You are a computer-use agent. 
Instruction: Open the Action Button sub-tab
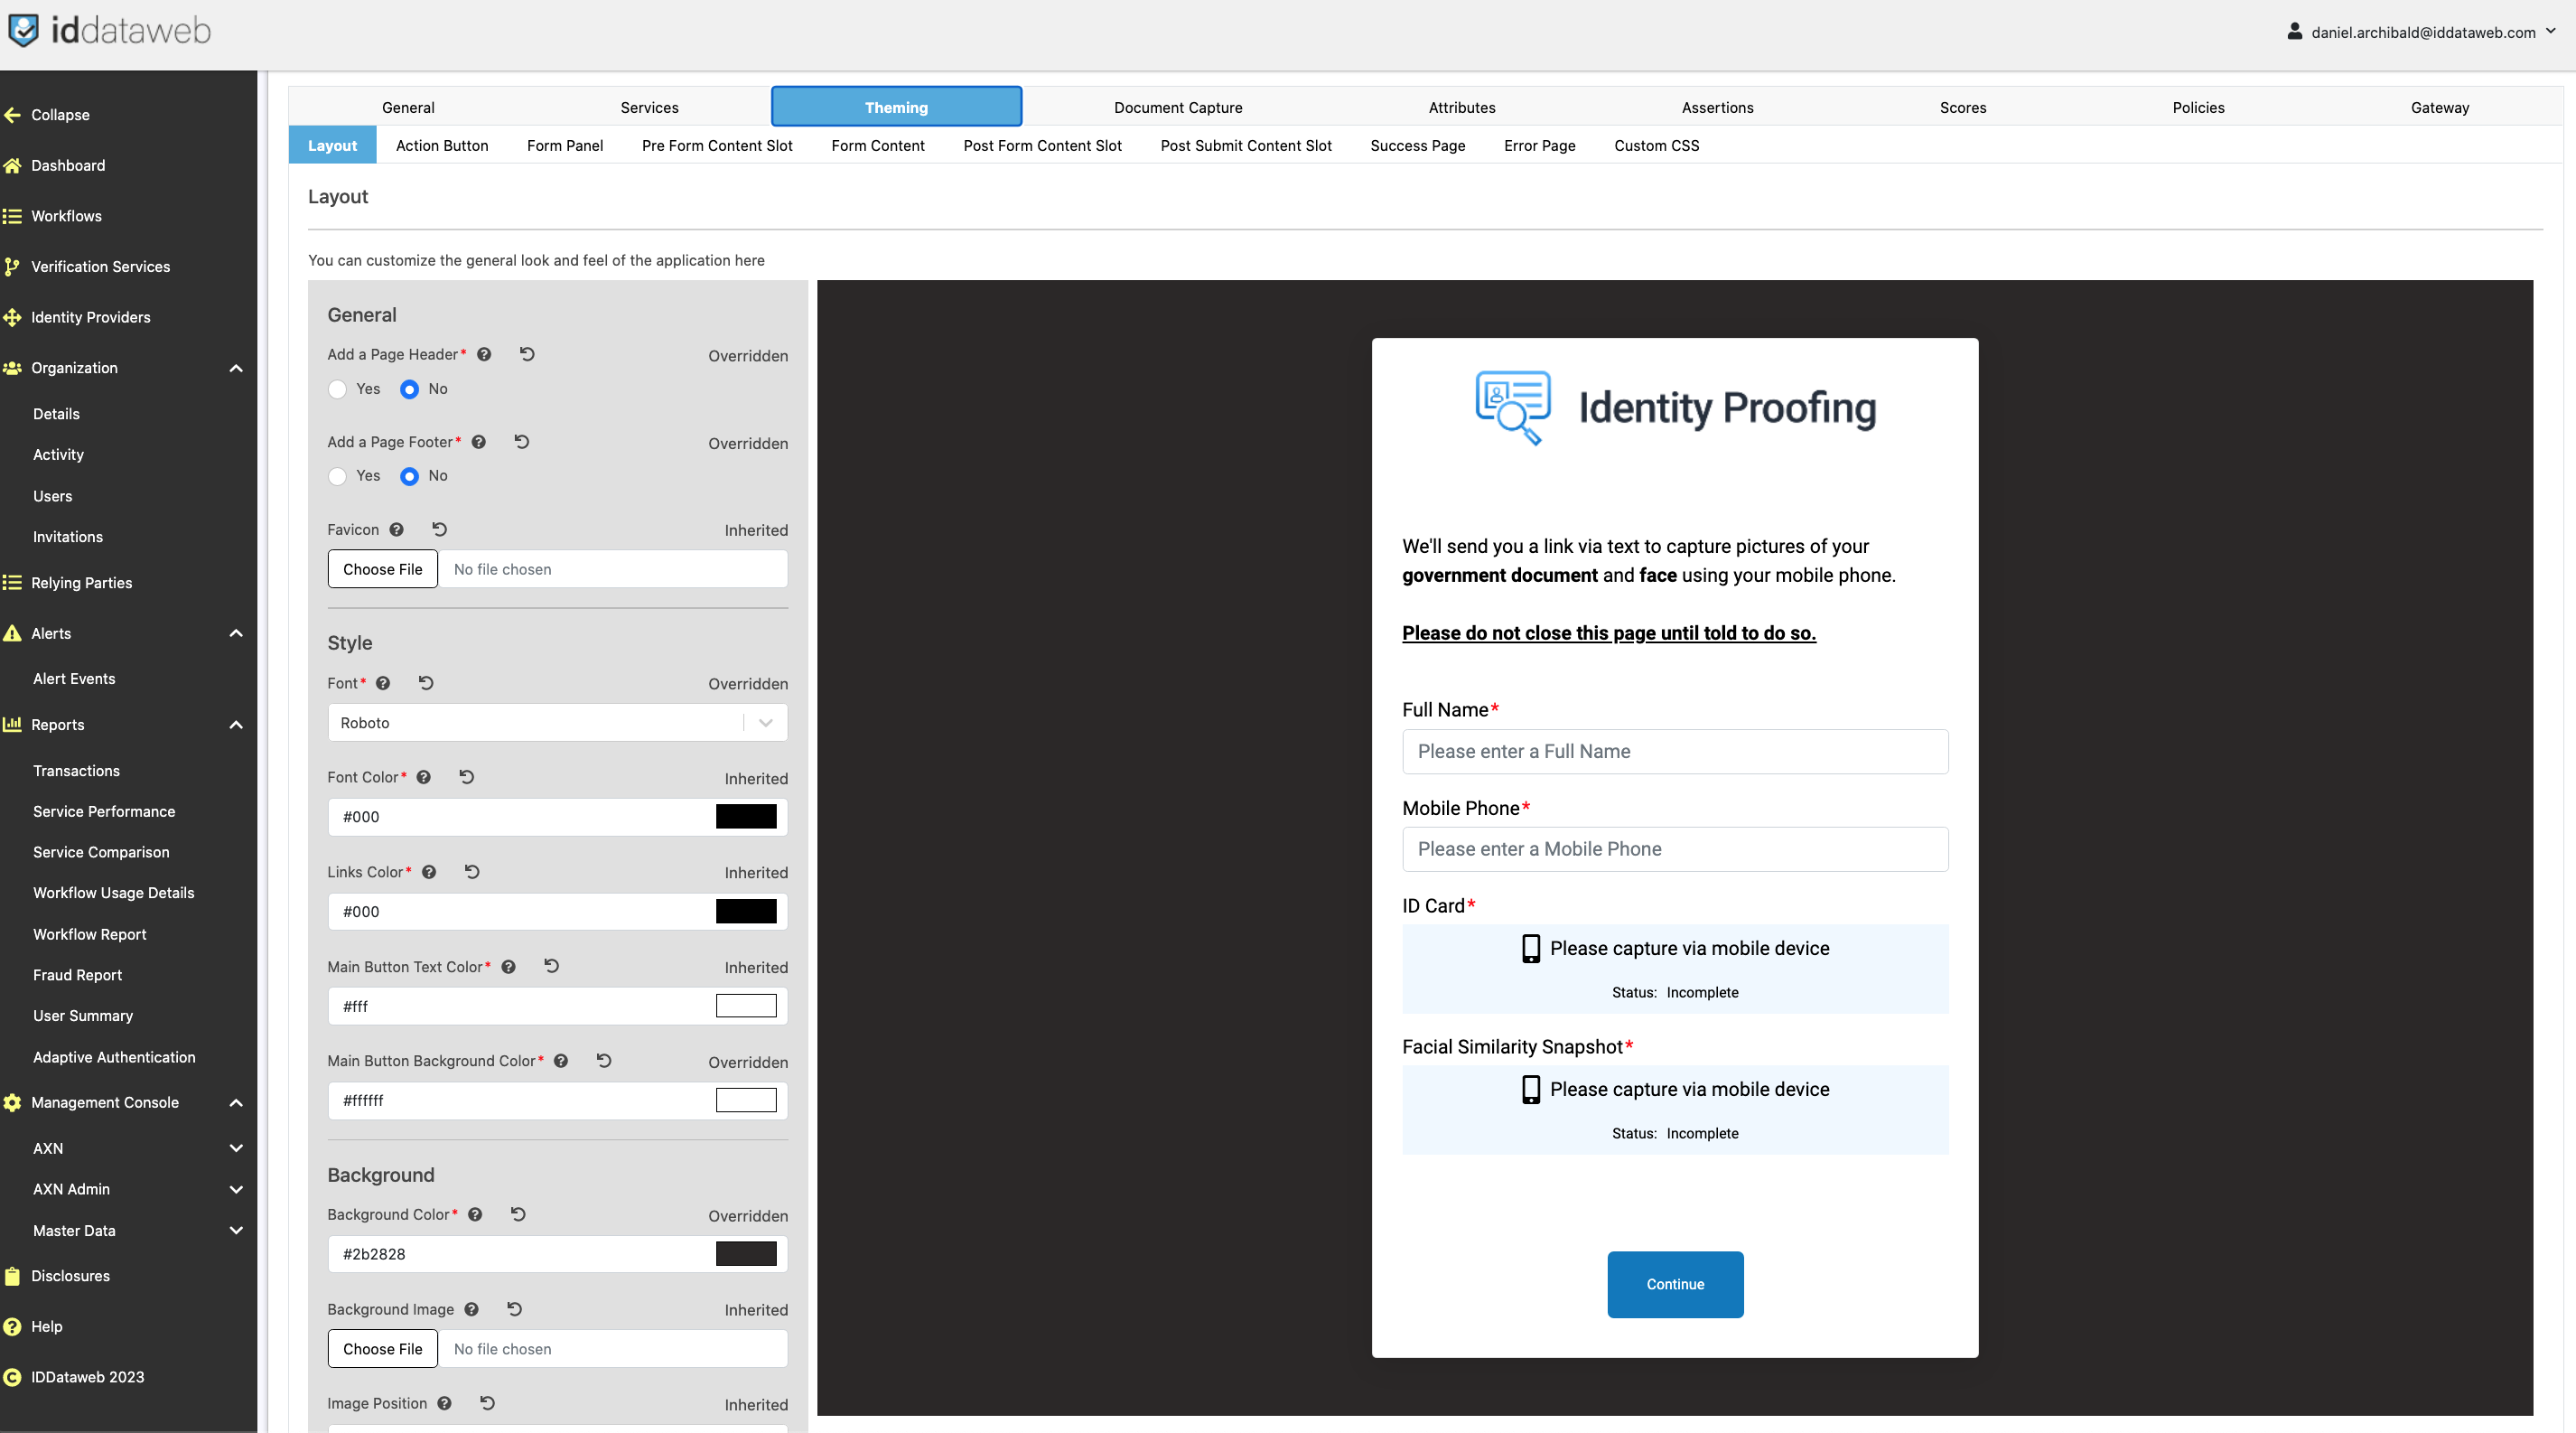click(x=442, y=146)
